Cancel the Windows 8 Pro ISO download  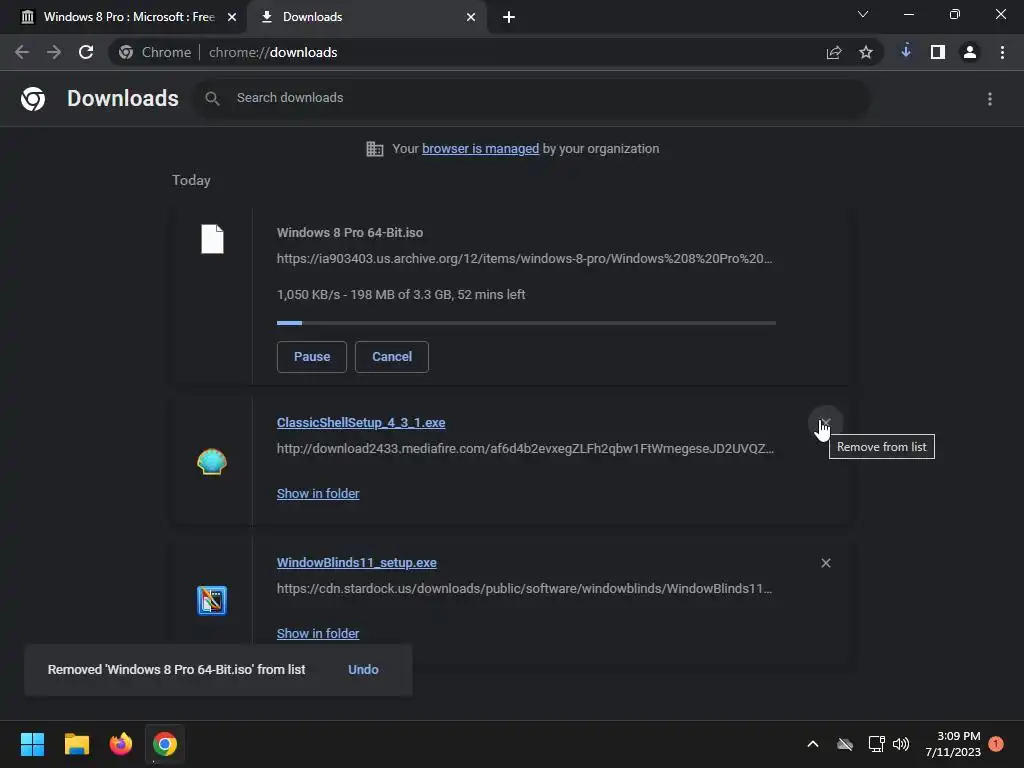click(x=392, y=357)
